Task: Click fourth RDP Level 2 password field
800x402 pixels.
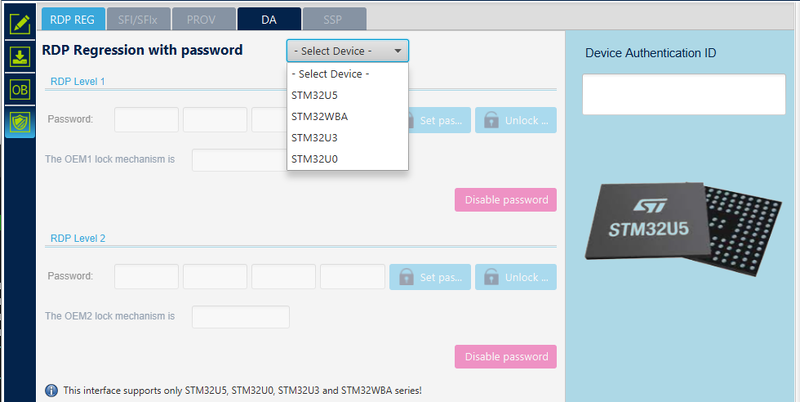Action: 353,277
